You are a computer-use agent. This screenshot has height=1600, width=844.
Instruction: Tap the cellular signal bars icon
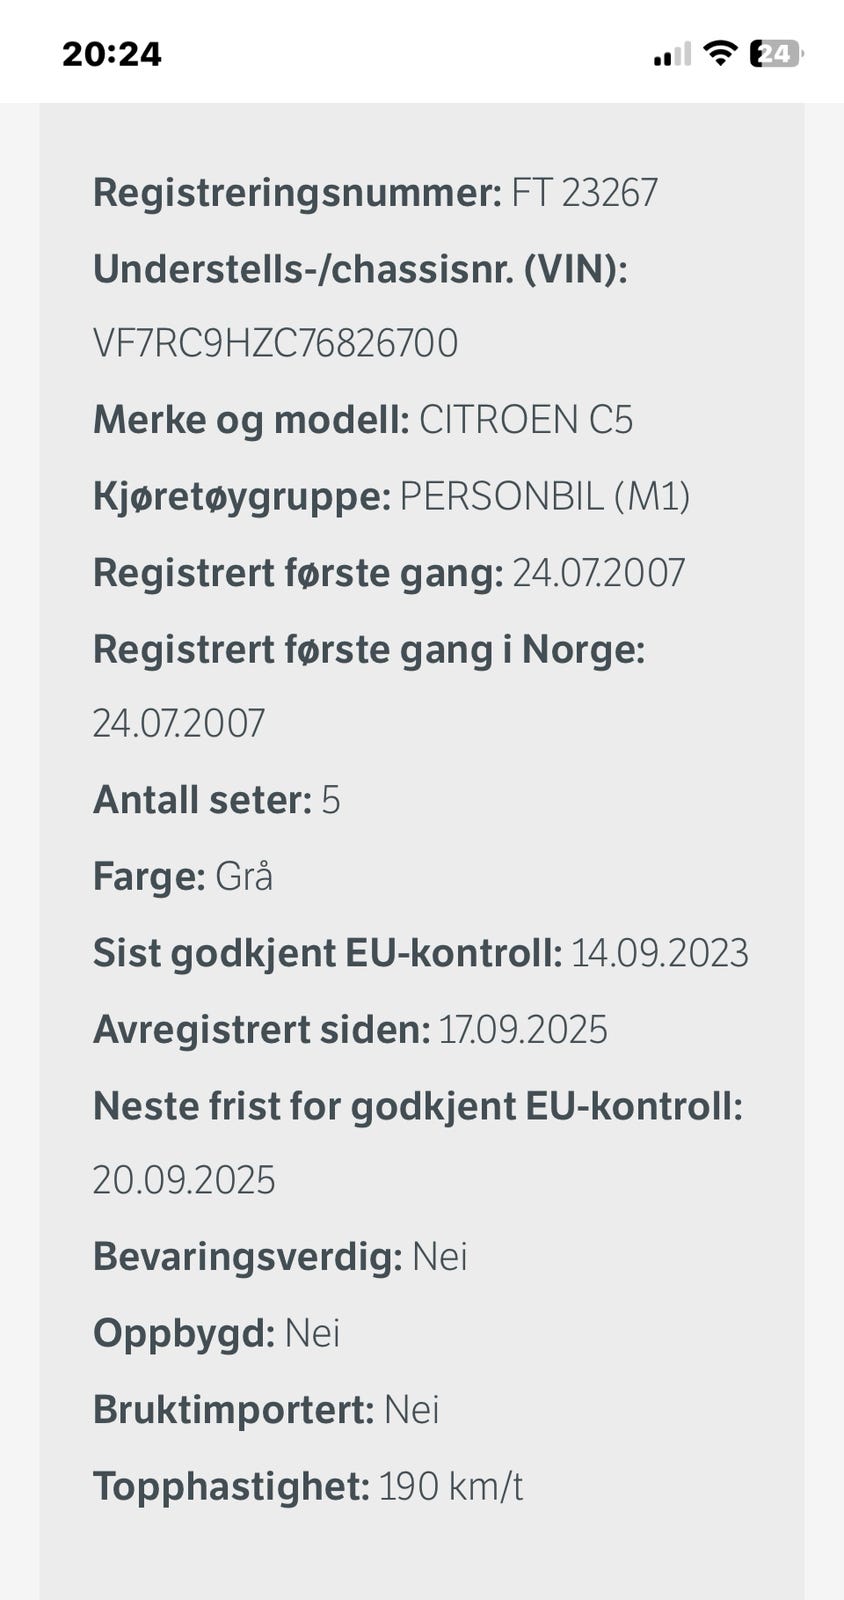tap(672, 54)
